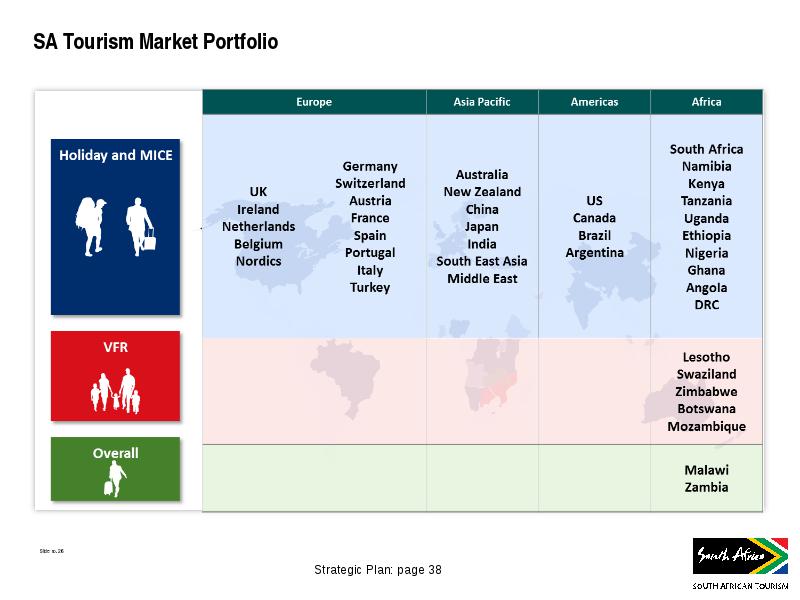
Task: Select the Americas column header
Action: coord(594,102)
